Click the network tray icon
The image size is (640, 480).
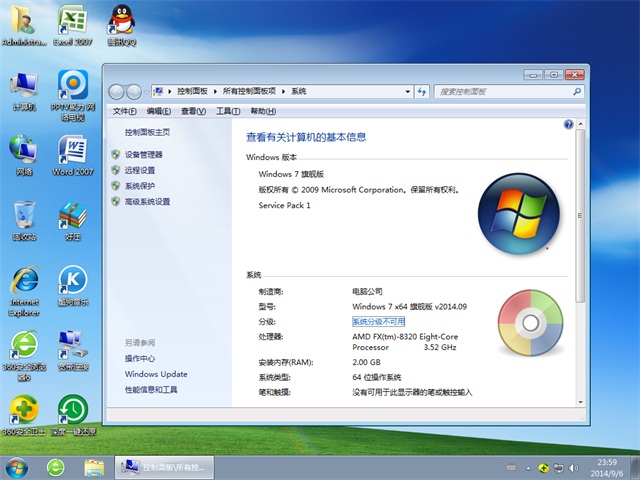point(558,468)
